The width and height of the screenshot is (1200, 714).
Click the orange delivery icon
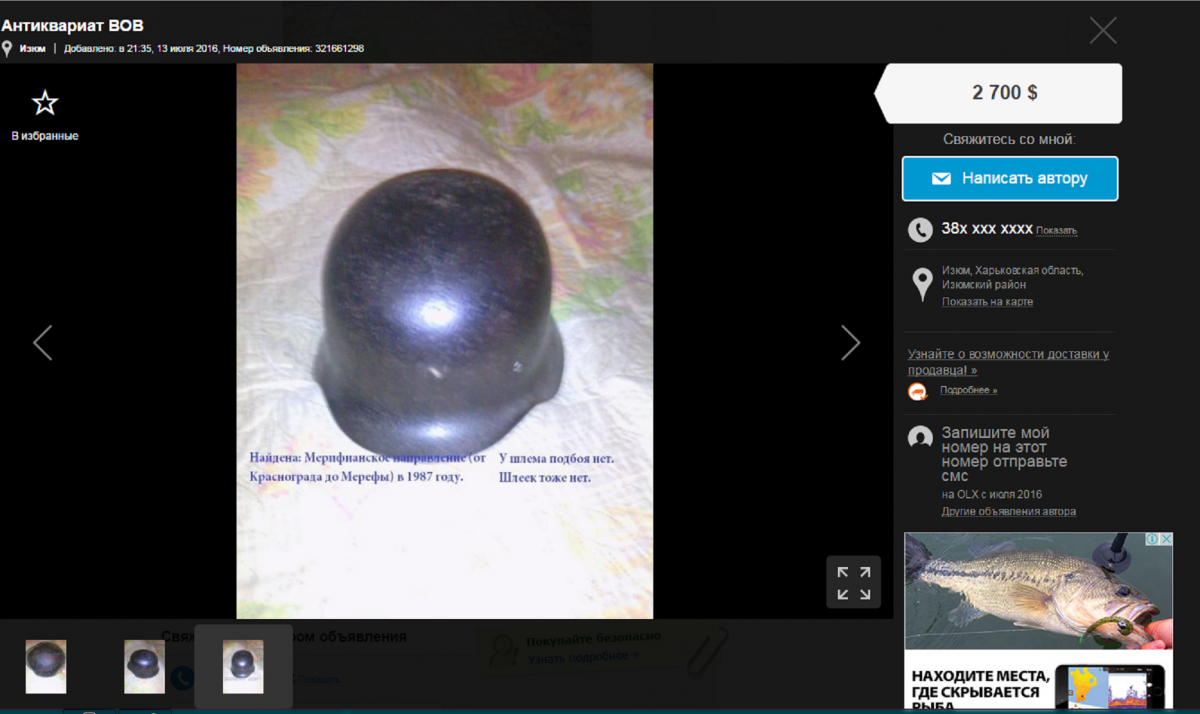918,391
